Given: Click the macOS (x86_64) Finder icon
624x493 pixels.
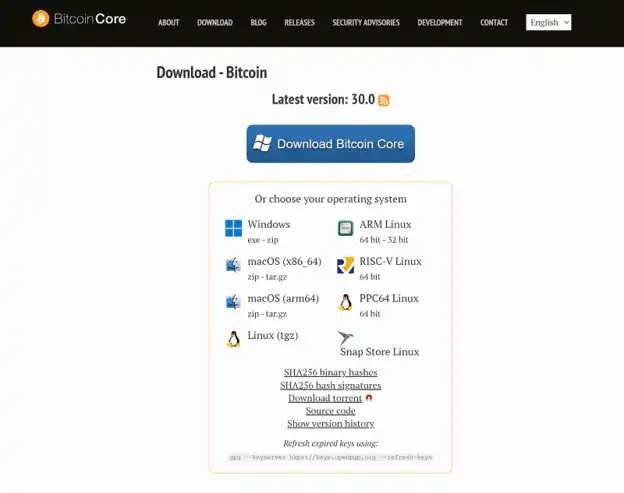Looking at the screenshot, I should coord(233,265).
